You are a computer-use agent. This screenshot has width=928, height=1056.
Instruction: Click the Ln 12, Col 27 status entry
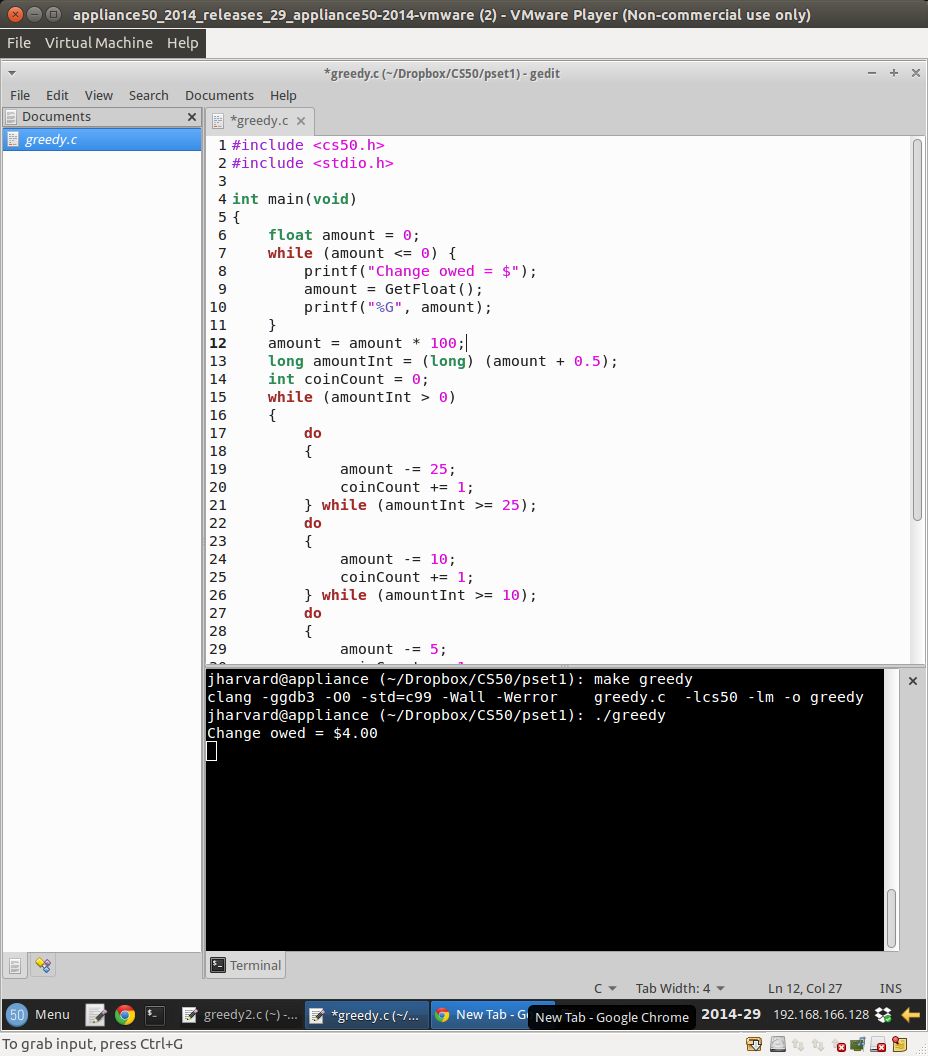point(805,988)
